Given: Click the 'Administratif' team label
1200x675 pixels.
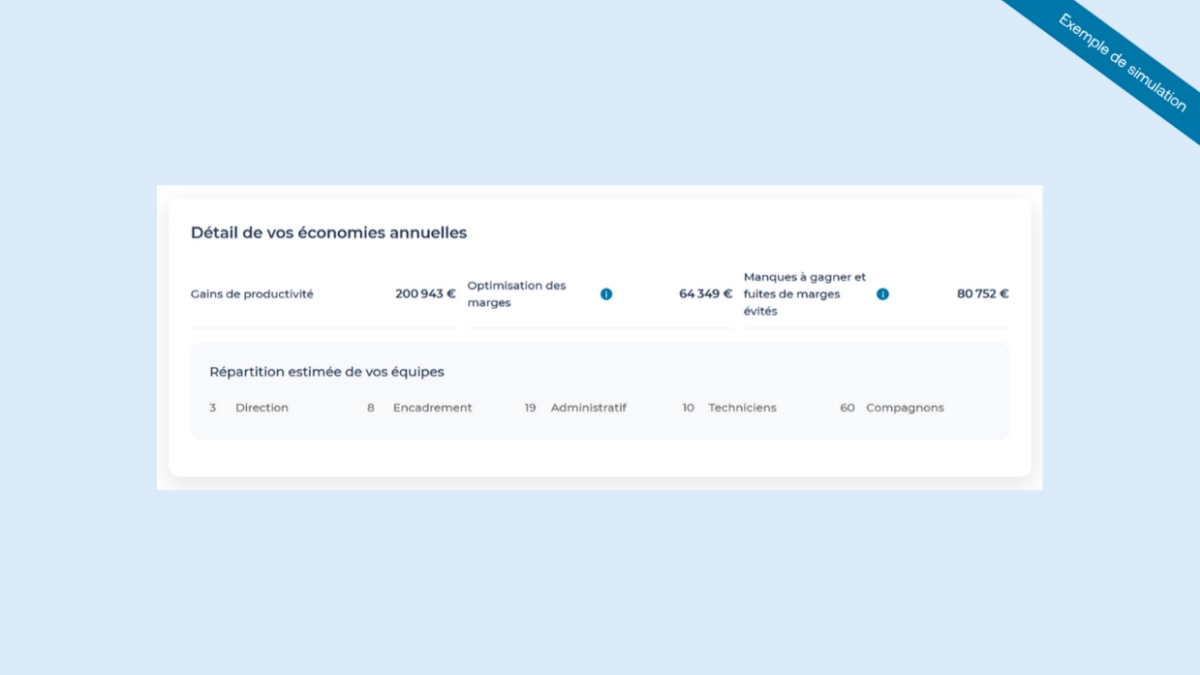Looking at the screenshot, I should point(588,408).
